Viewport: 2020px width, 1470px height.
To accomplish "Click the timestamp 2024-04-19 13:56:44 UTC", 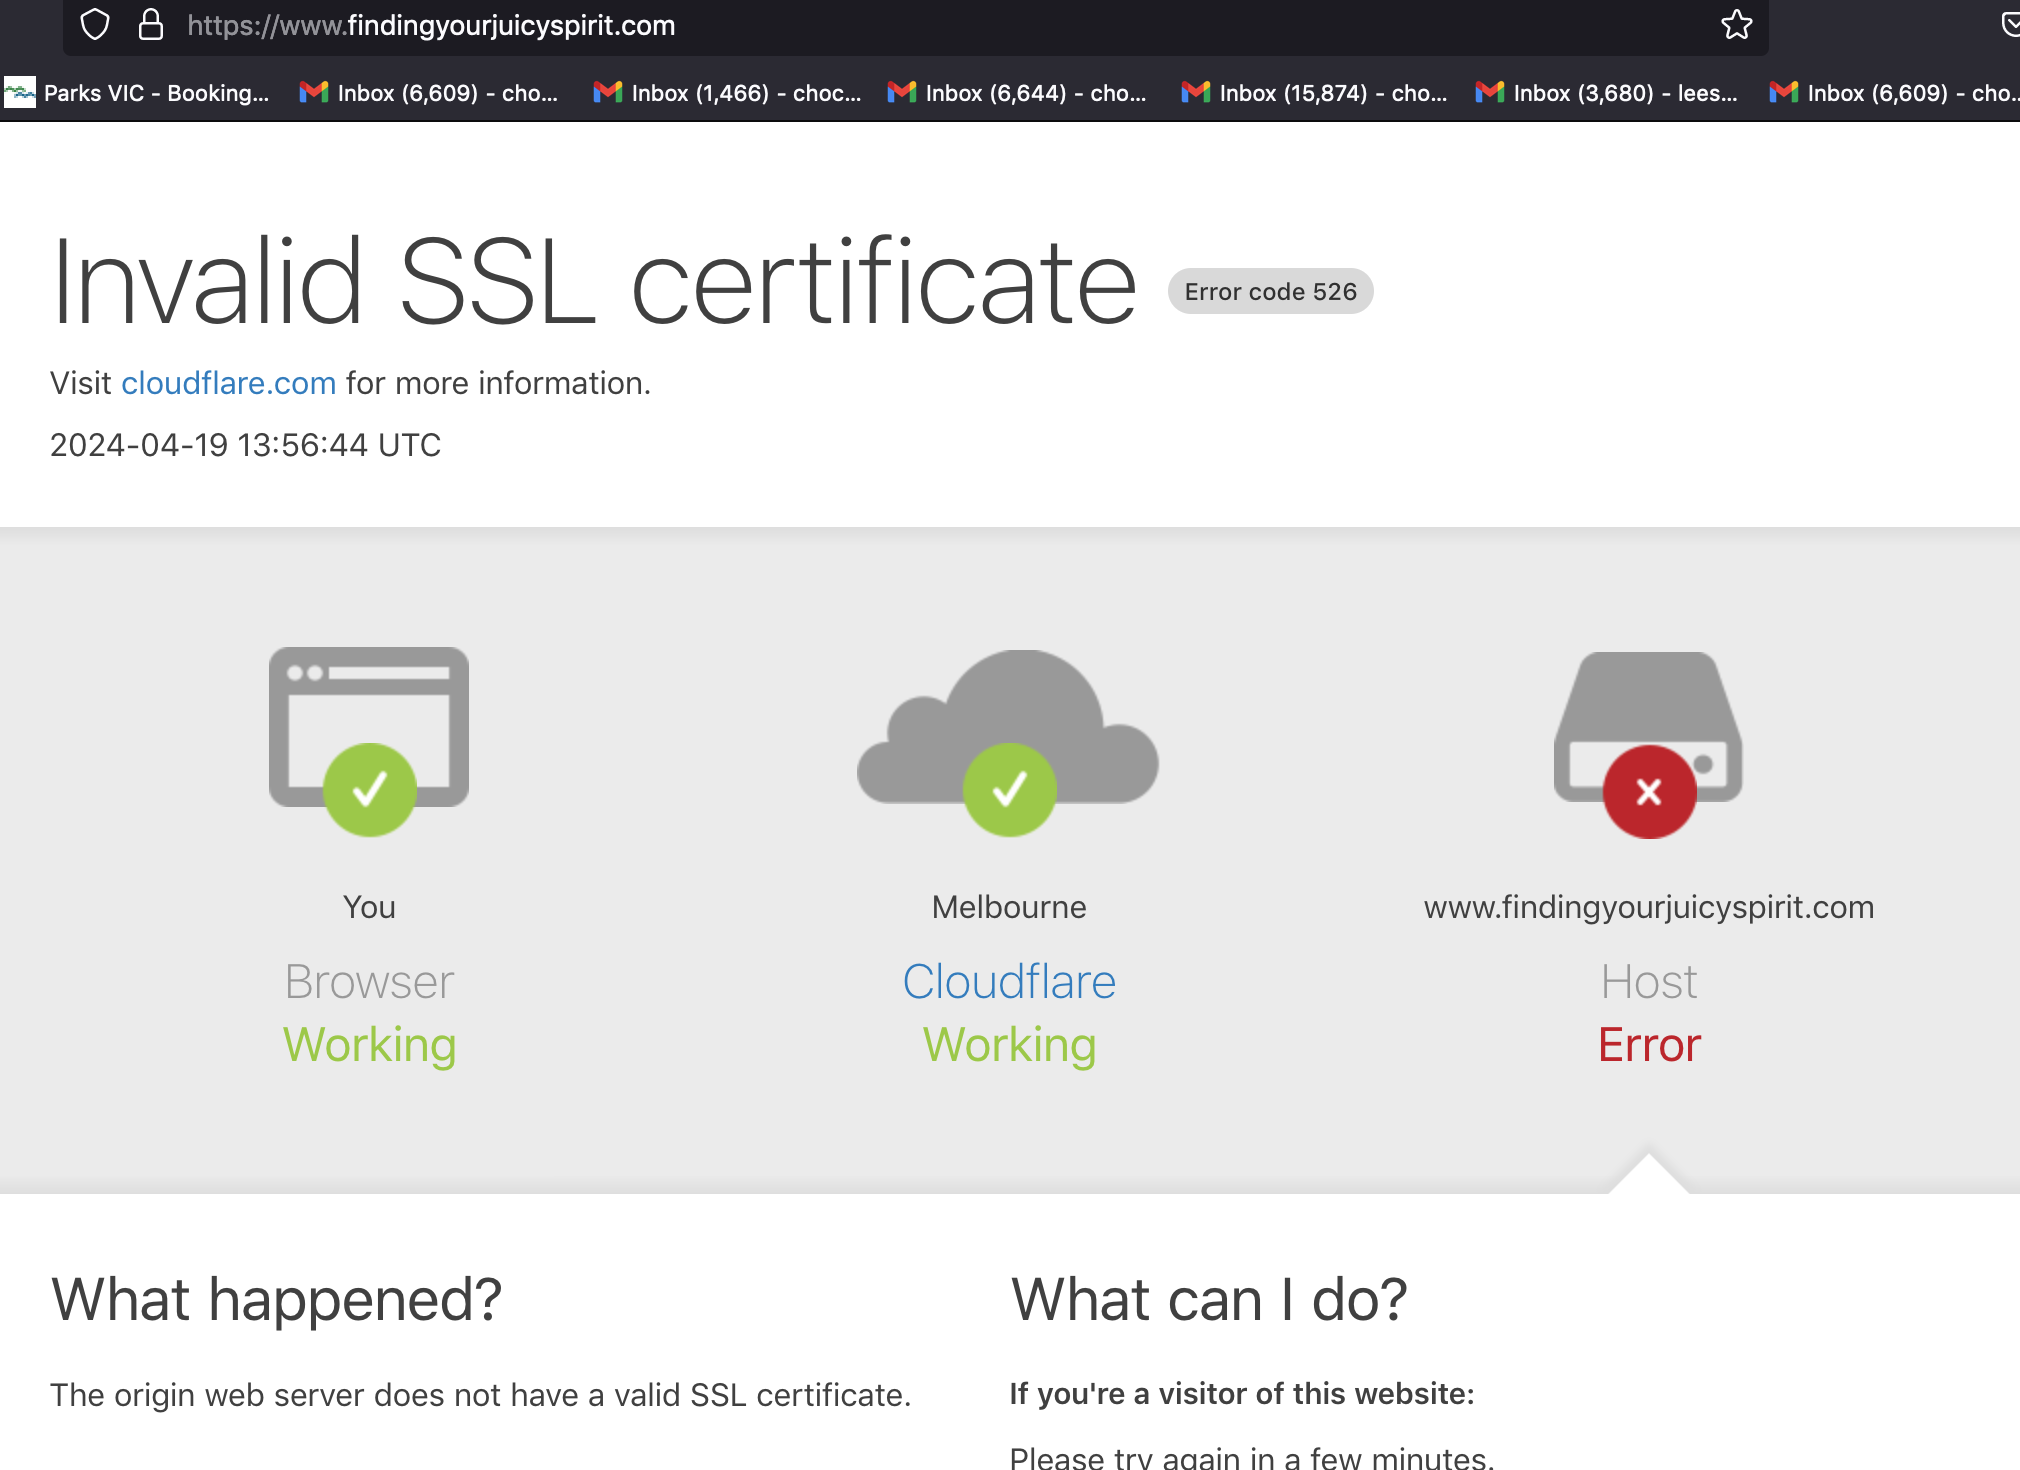I will (x=246, y=445).
